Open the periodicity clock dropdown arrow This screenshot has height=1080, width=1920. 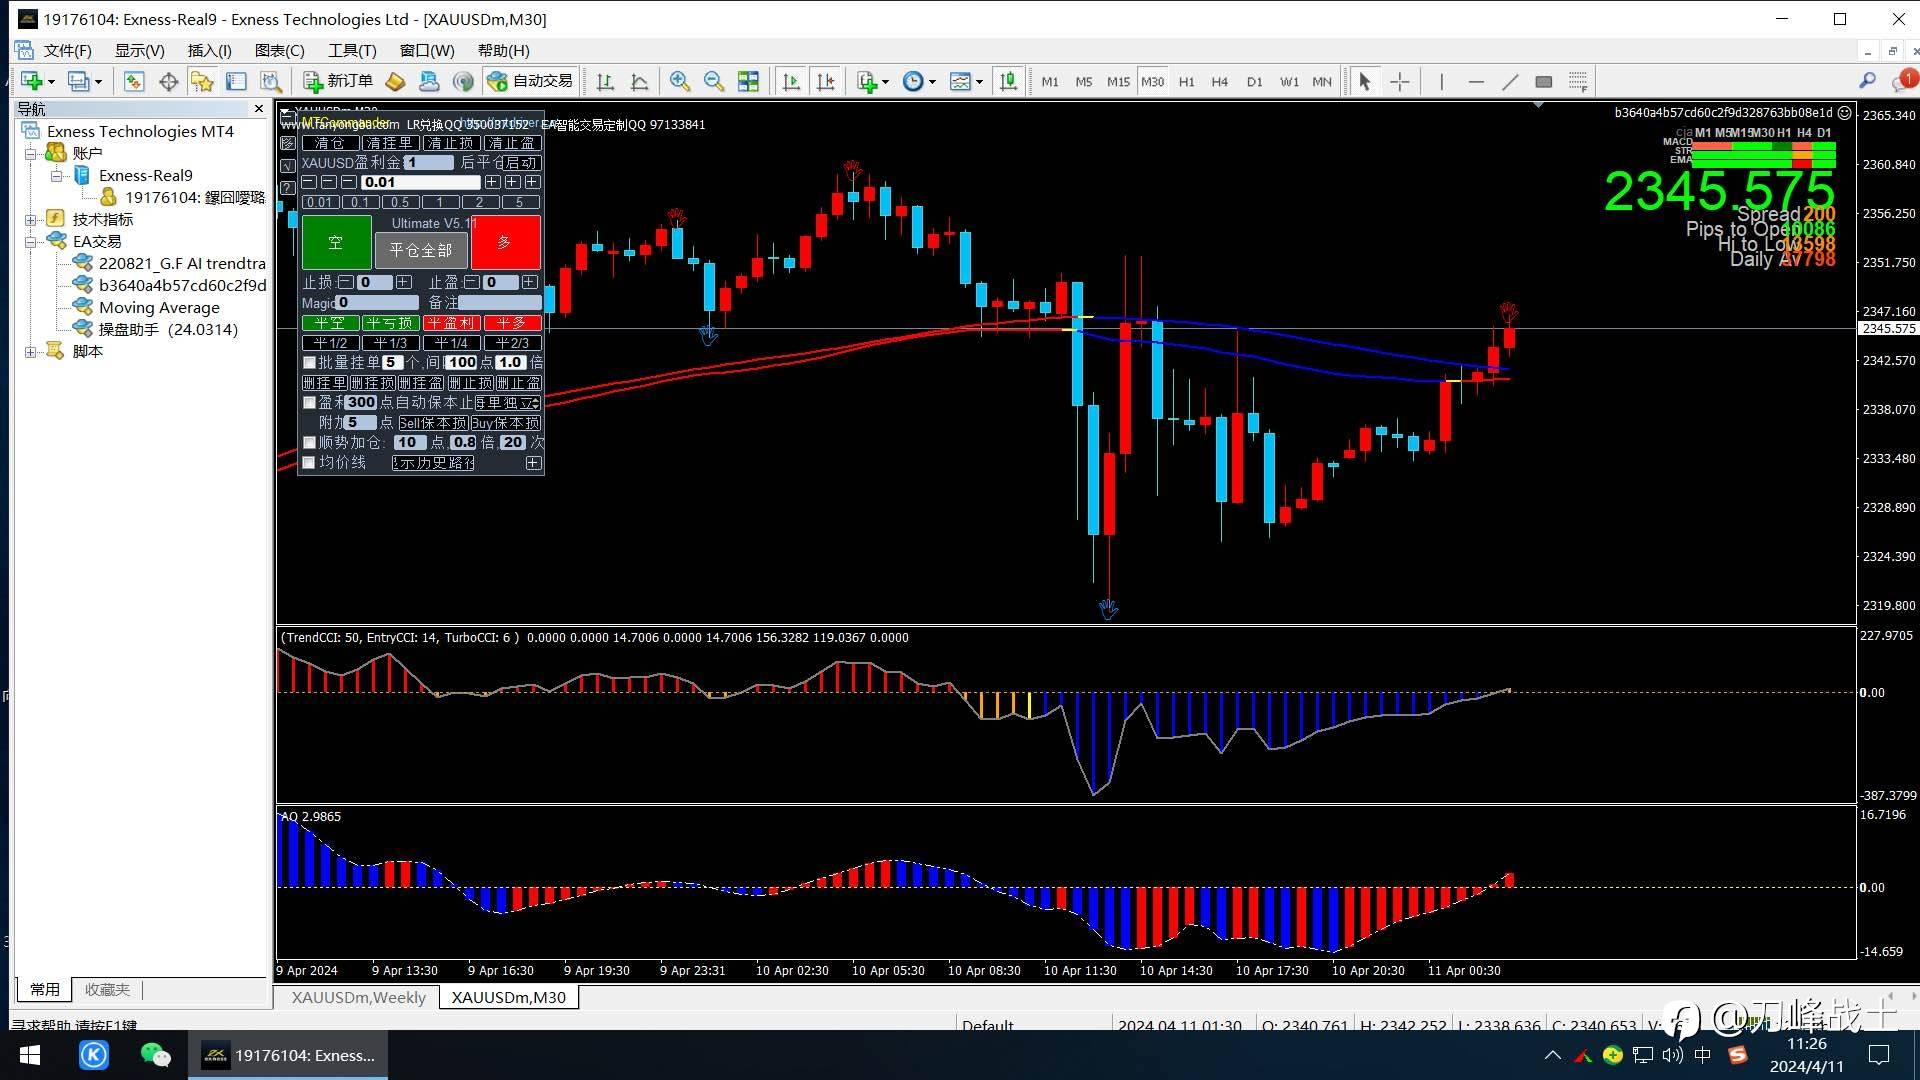932,83
